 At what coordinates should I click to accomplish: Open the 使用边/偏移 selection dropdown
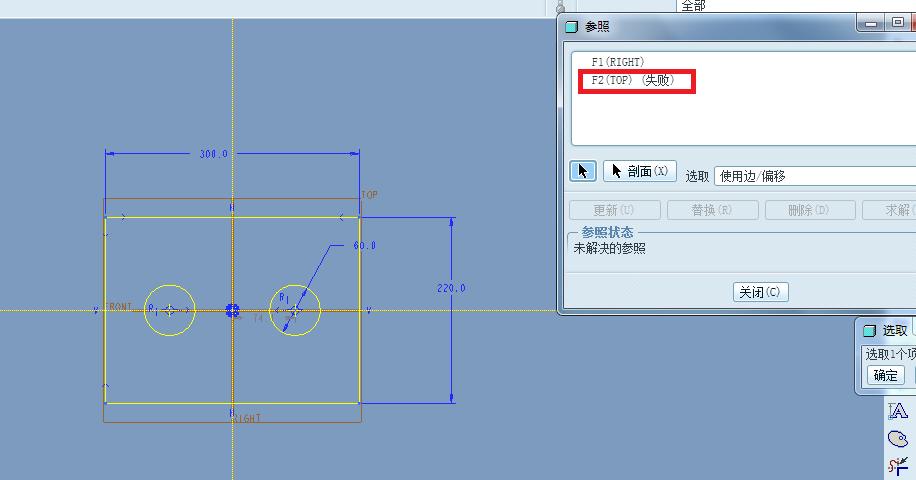coord(815,176)
